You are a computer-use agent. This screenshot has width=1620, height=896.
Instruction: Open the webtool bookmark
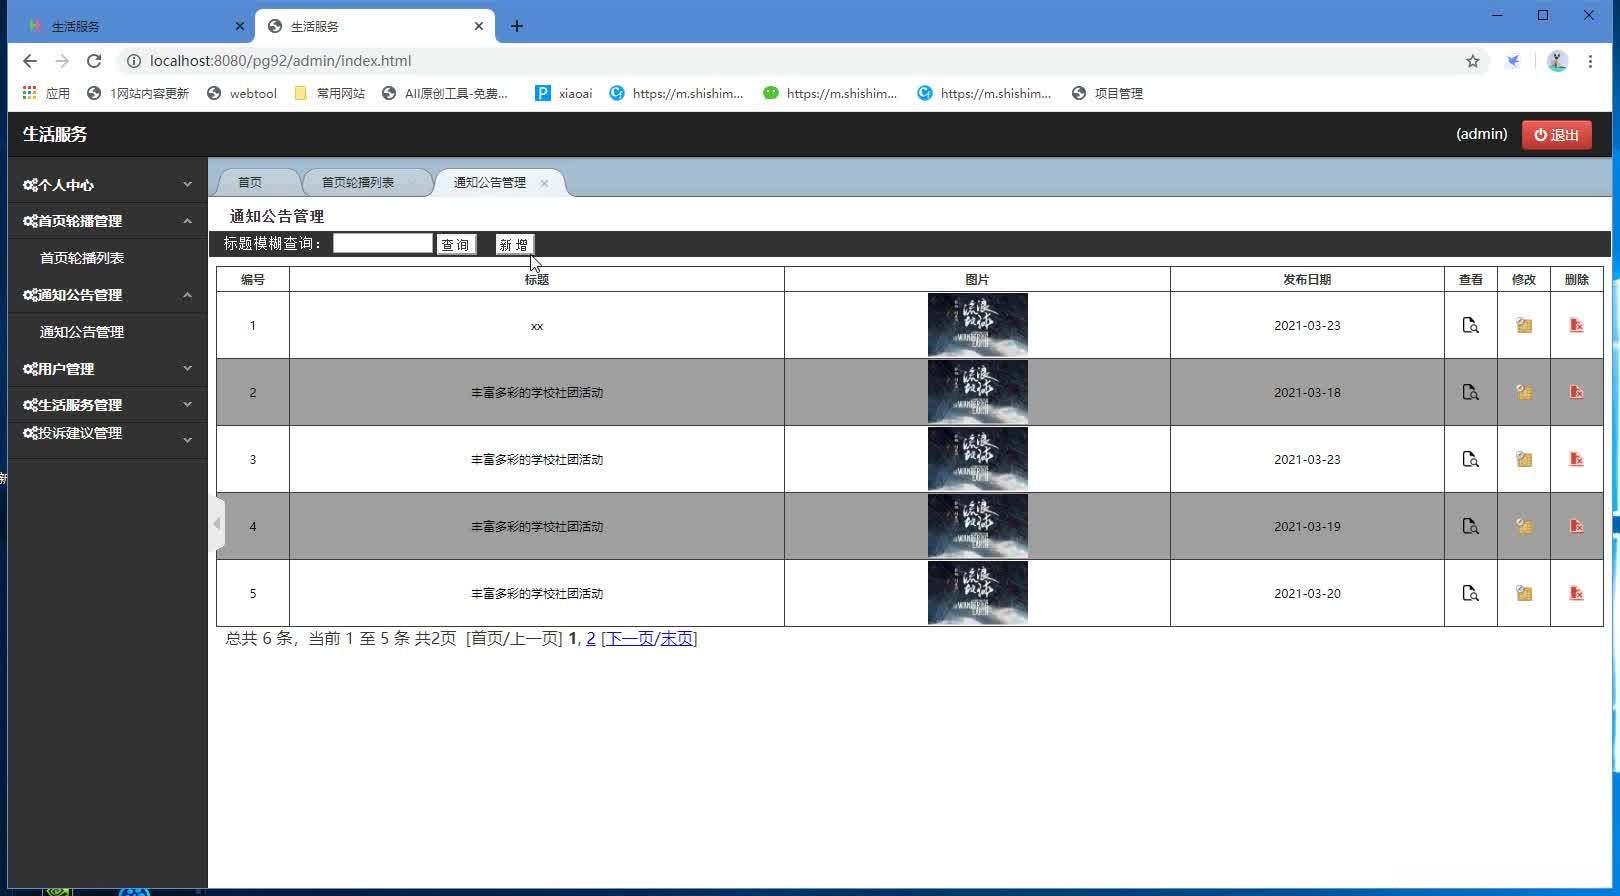tap(242, 93)
